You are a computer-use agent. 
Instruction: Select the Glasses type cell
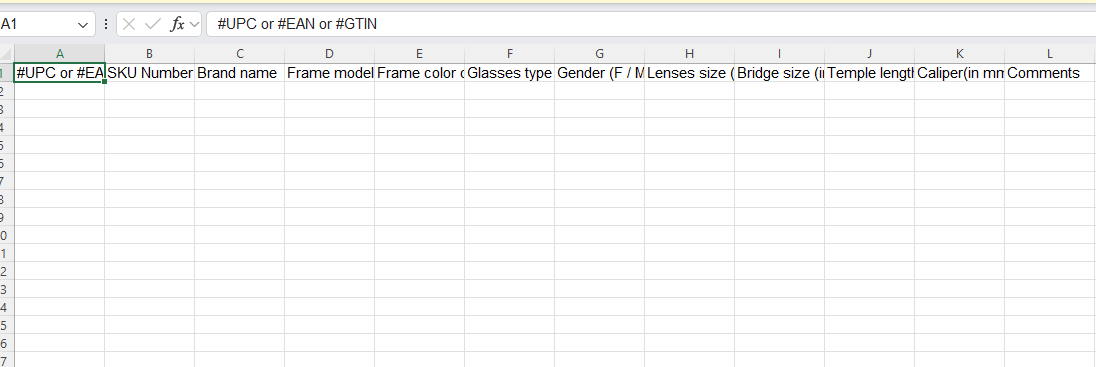[510, 73]
